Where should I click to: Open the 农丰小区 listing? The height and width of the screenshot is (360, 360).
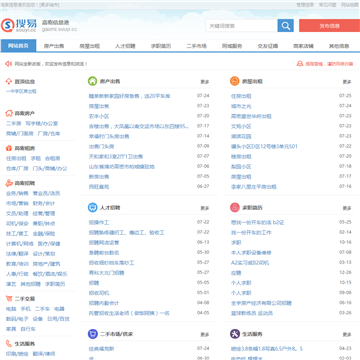pyautogui.click(x=99, y=116)
